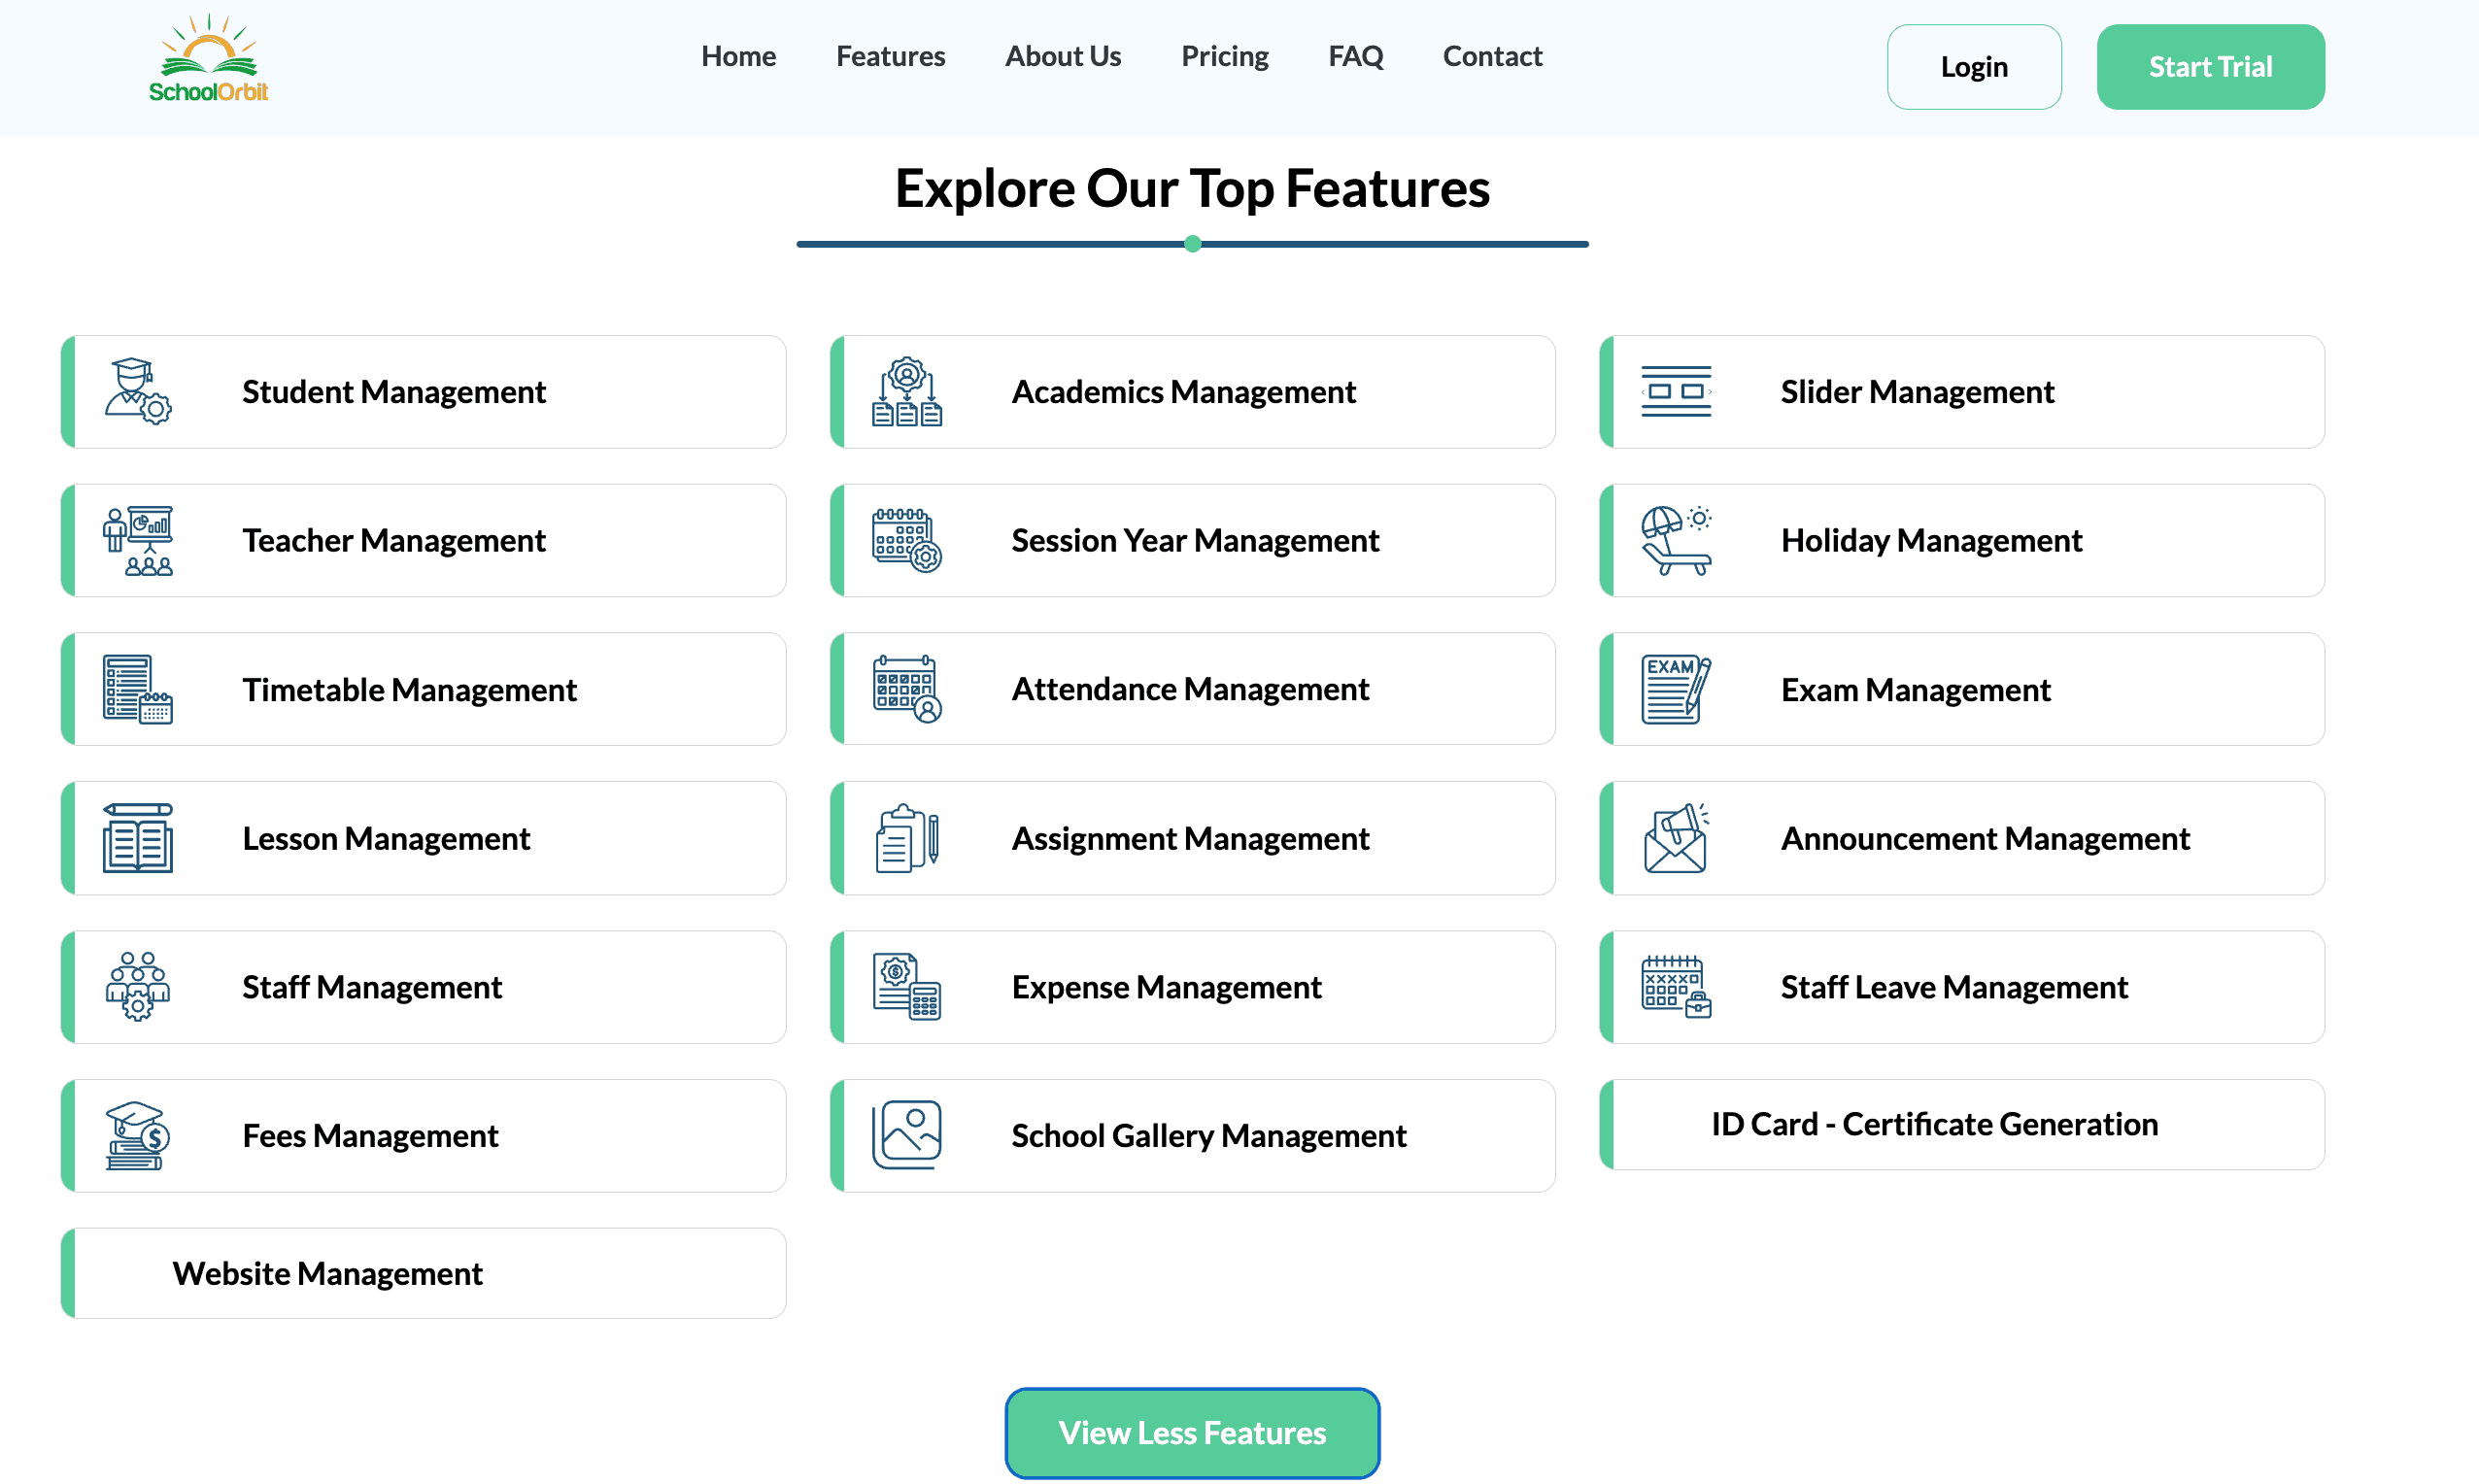Click the Attendance Management calendar-person icon
This screenshot has height=1484, width=2479.
(x=907, y=689)
